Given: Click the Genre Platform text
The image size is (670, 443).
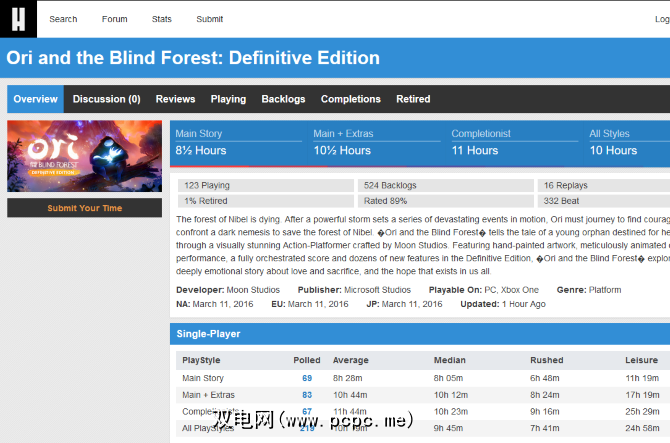Looking at the screenshot, I should pyautogui.click(x=589, y=290).
